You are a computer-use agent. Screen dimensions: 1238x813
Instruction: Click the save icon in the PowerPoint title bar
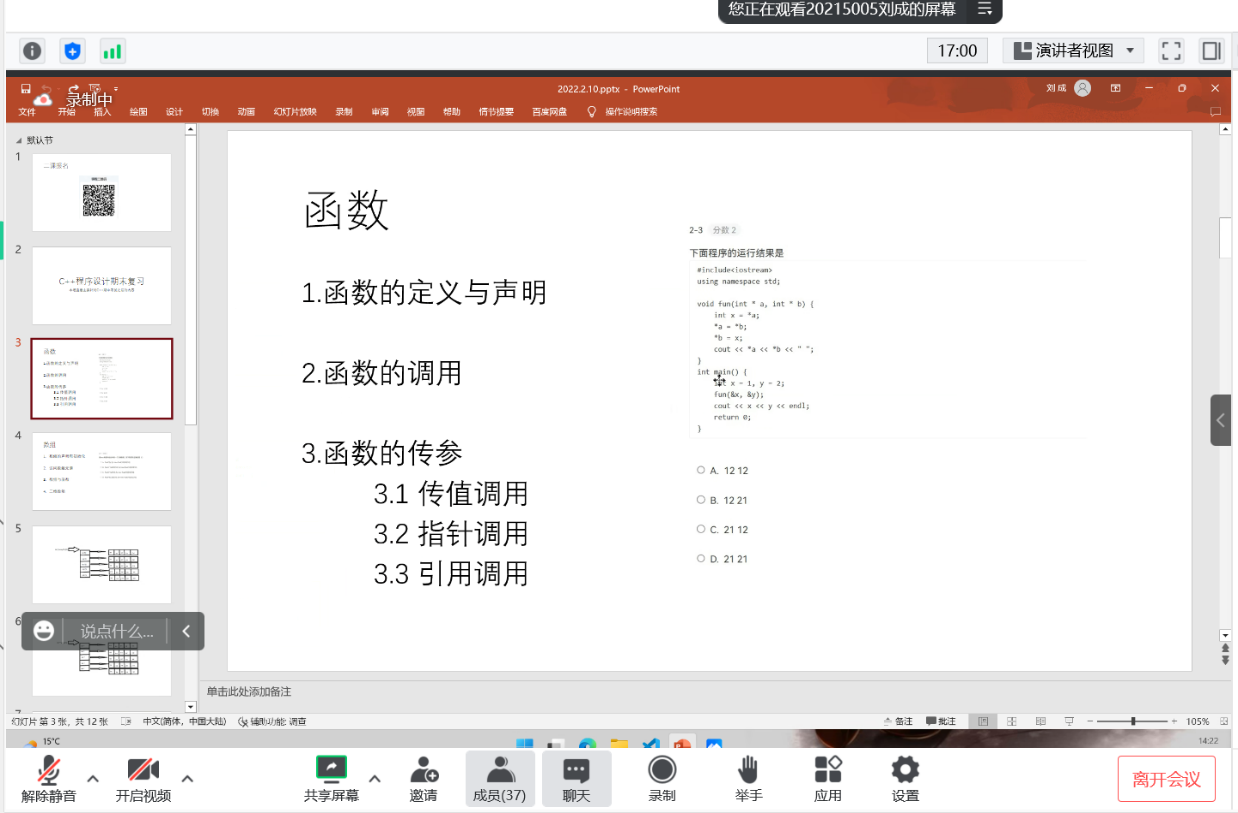[26, 88]
